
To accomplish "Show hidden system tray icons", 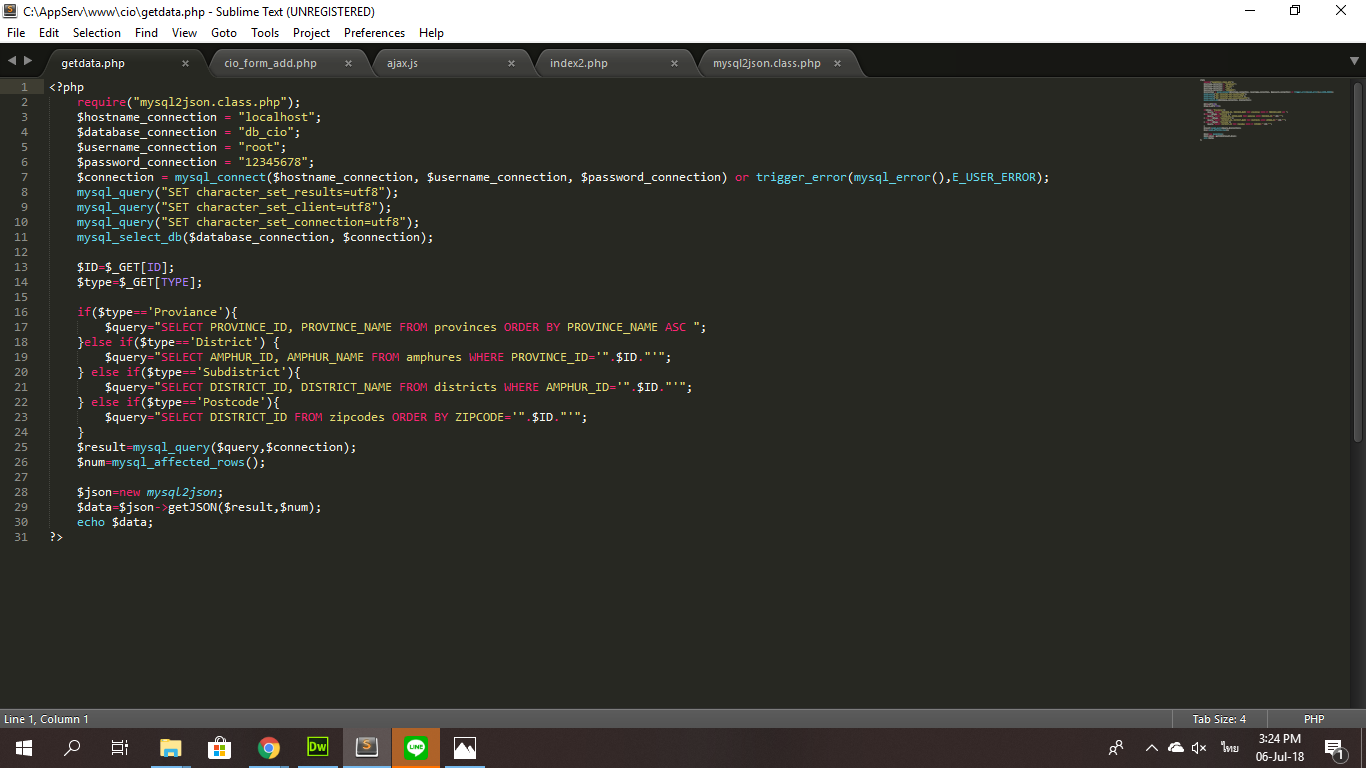I will pyautogui.click(x=1151, y=748).
